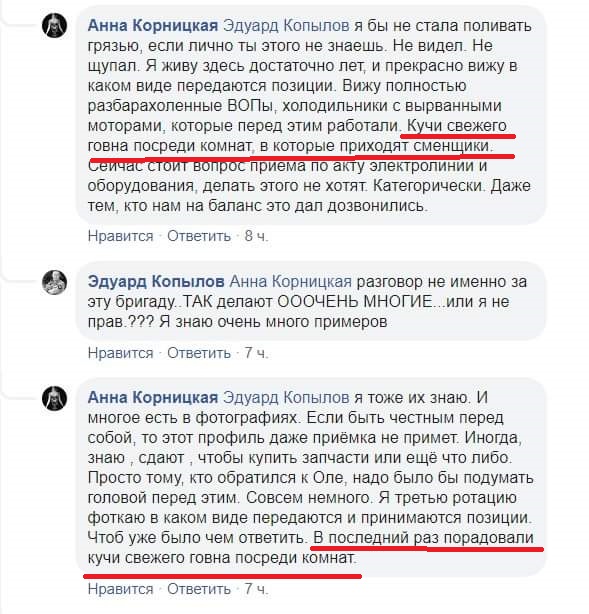Click author name Анна Корницкая in third comment
Viewport: 589px width, 614px height.
[153, 397]
